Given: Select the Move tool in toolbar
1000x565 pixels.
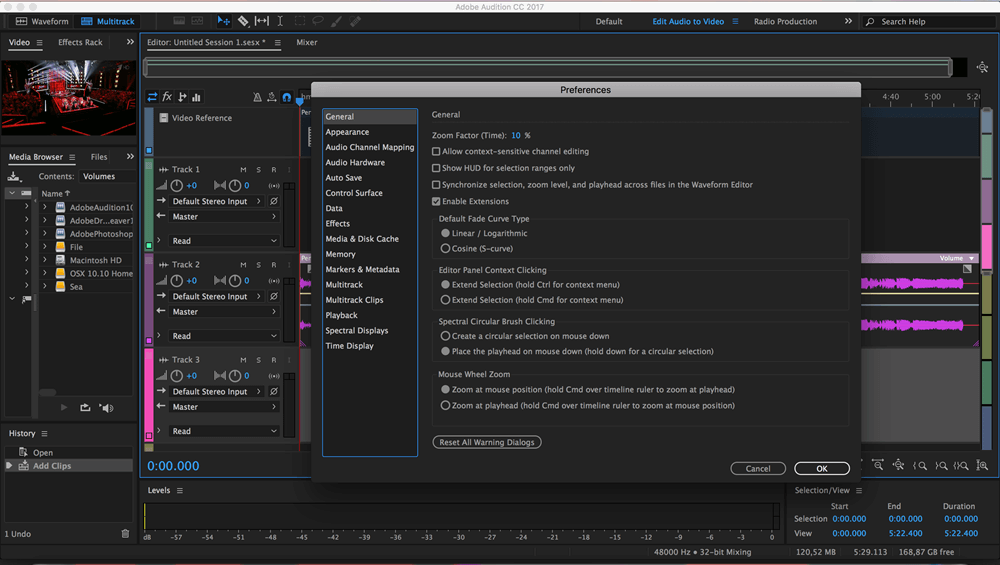Looking at the screenshot, I should (223, 21).
